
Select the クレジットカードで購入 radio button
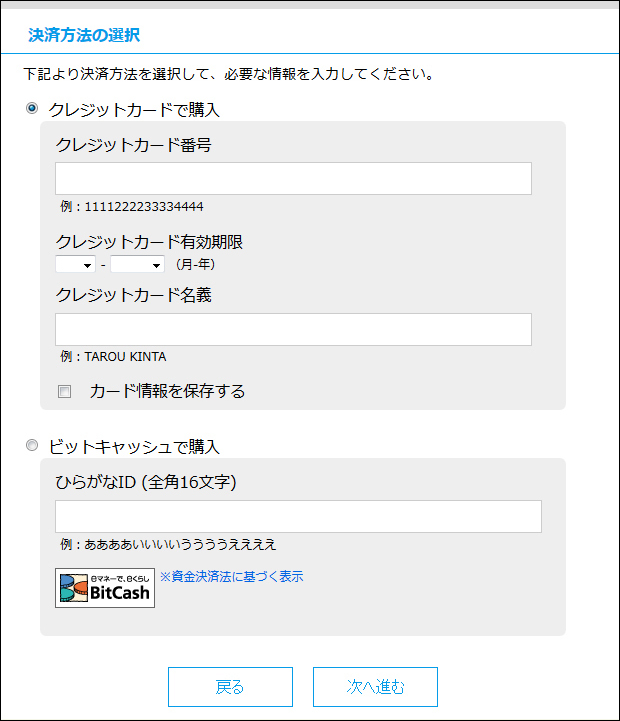32,109
